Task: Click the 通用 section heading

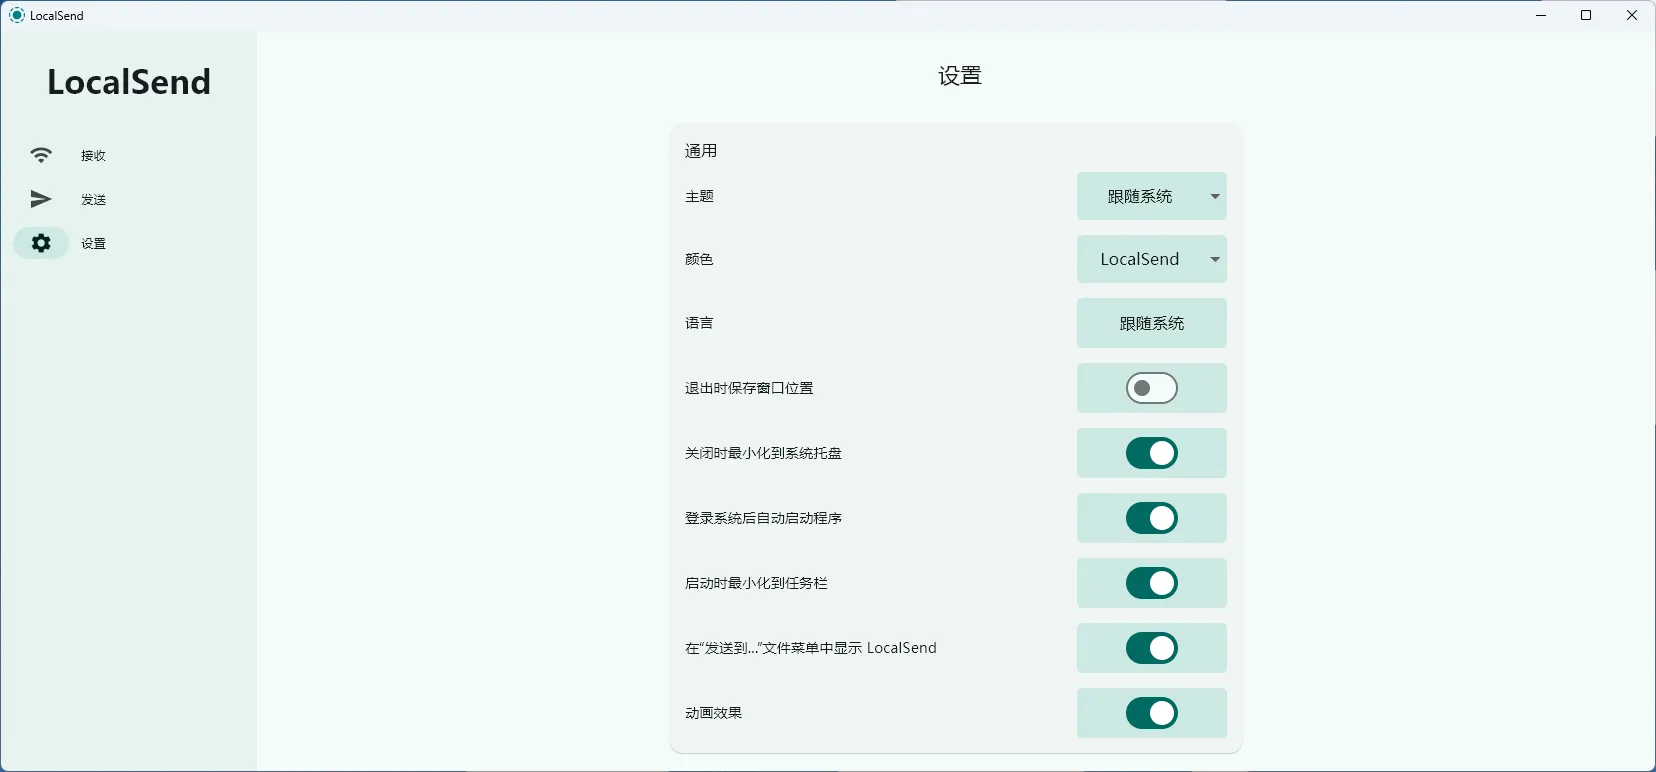Action: (x=701, y=151)
